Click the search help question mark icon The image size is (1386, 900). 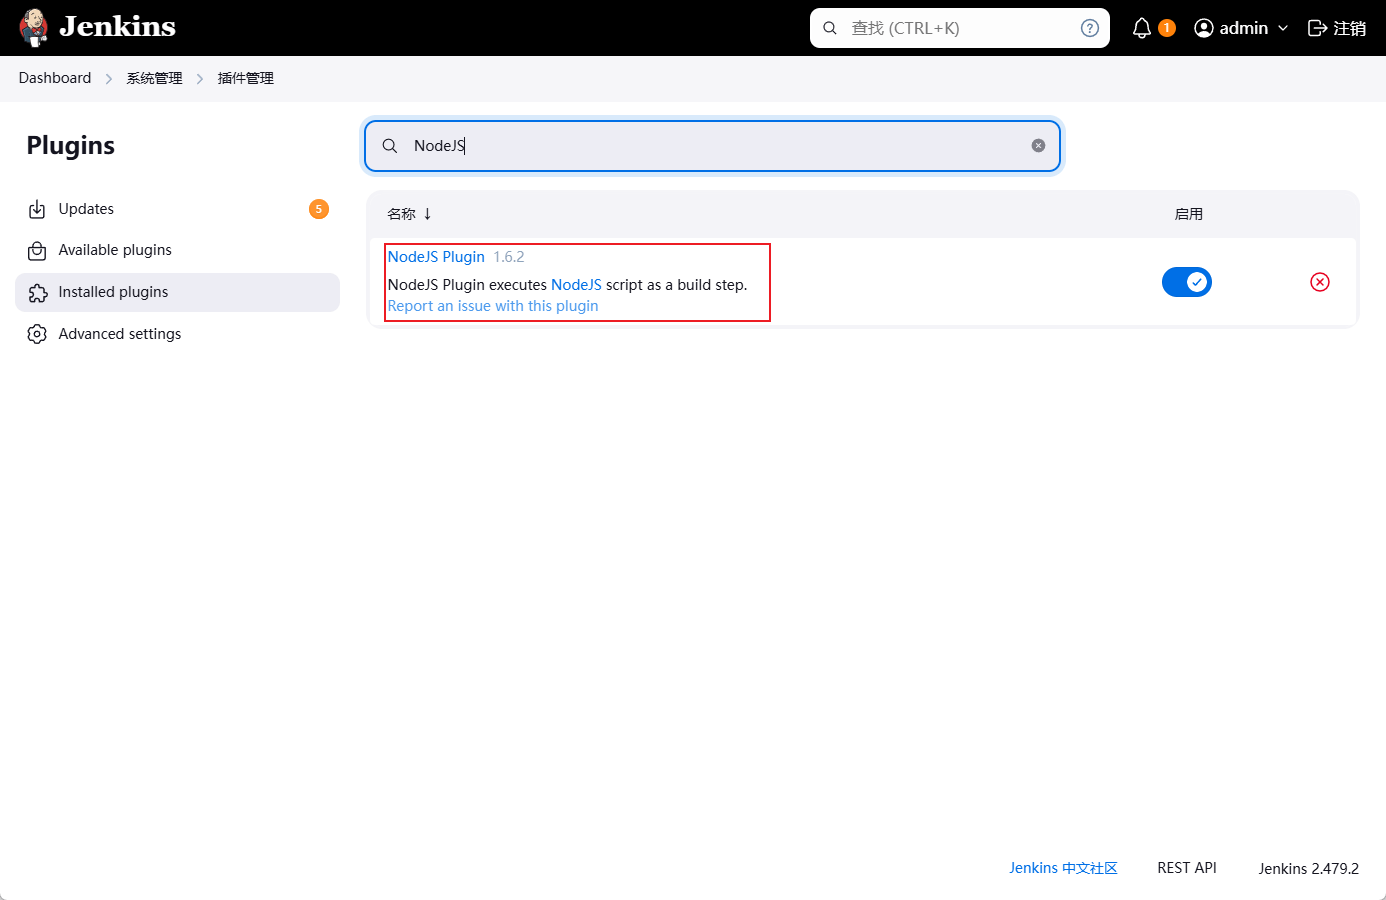1089,28
